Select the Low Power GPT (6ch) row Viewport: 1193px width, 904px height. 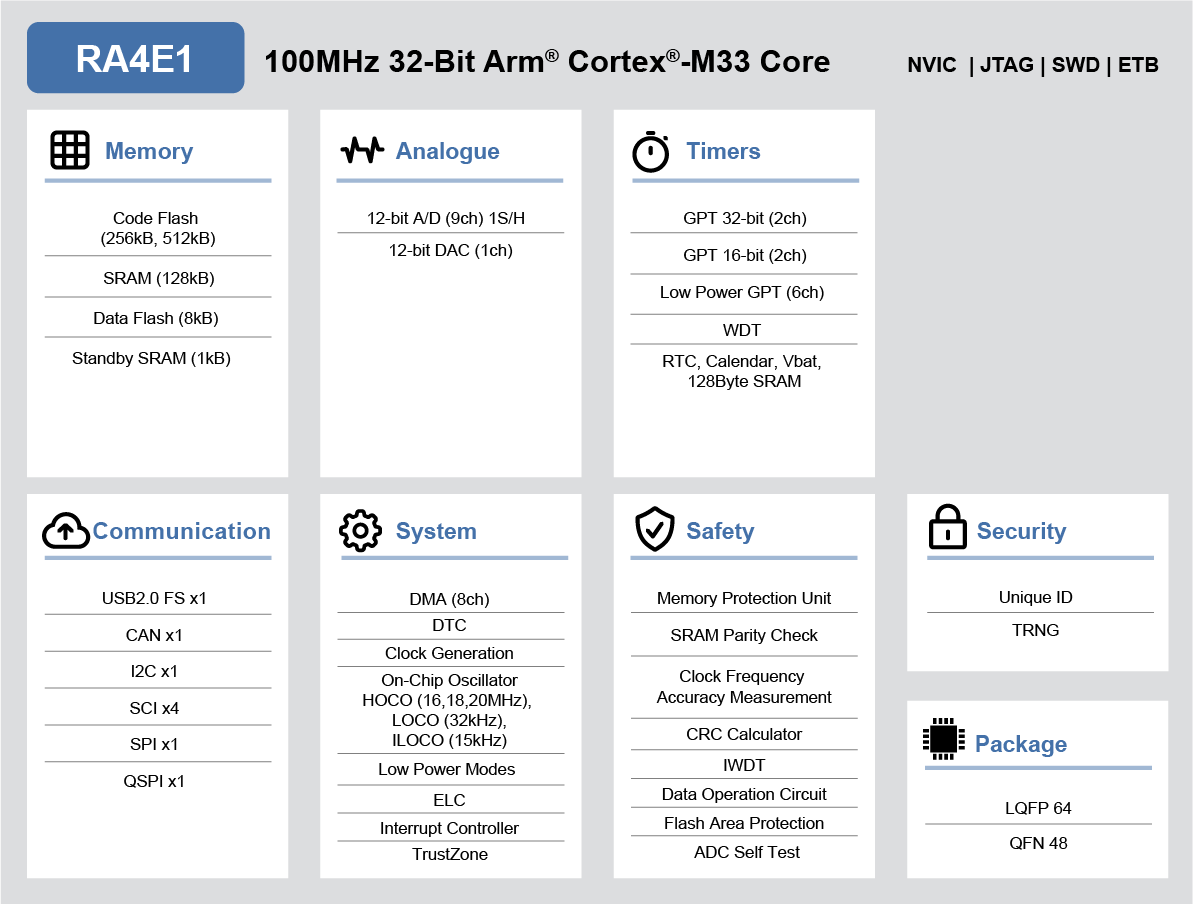tap(743, 292)
